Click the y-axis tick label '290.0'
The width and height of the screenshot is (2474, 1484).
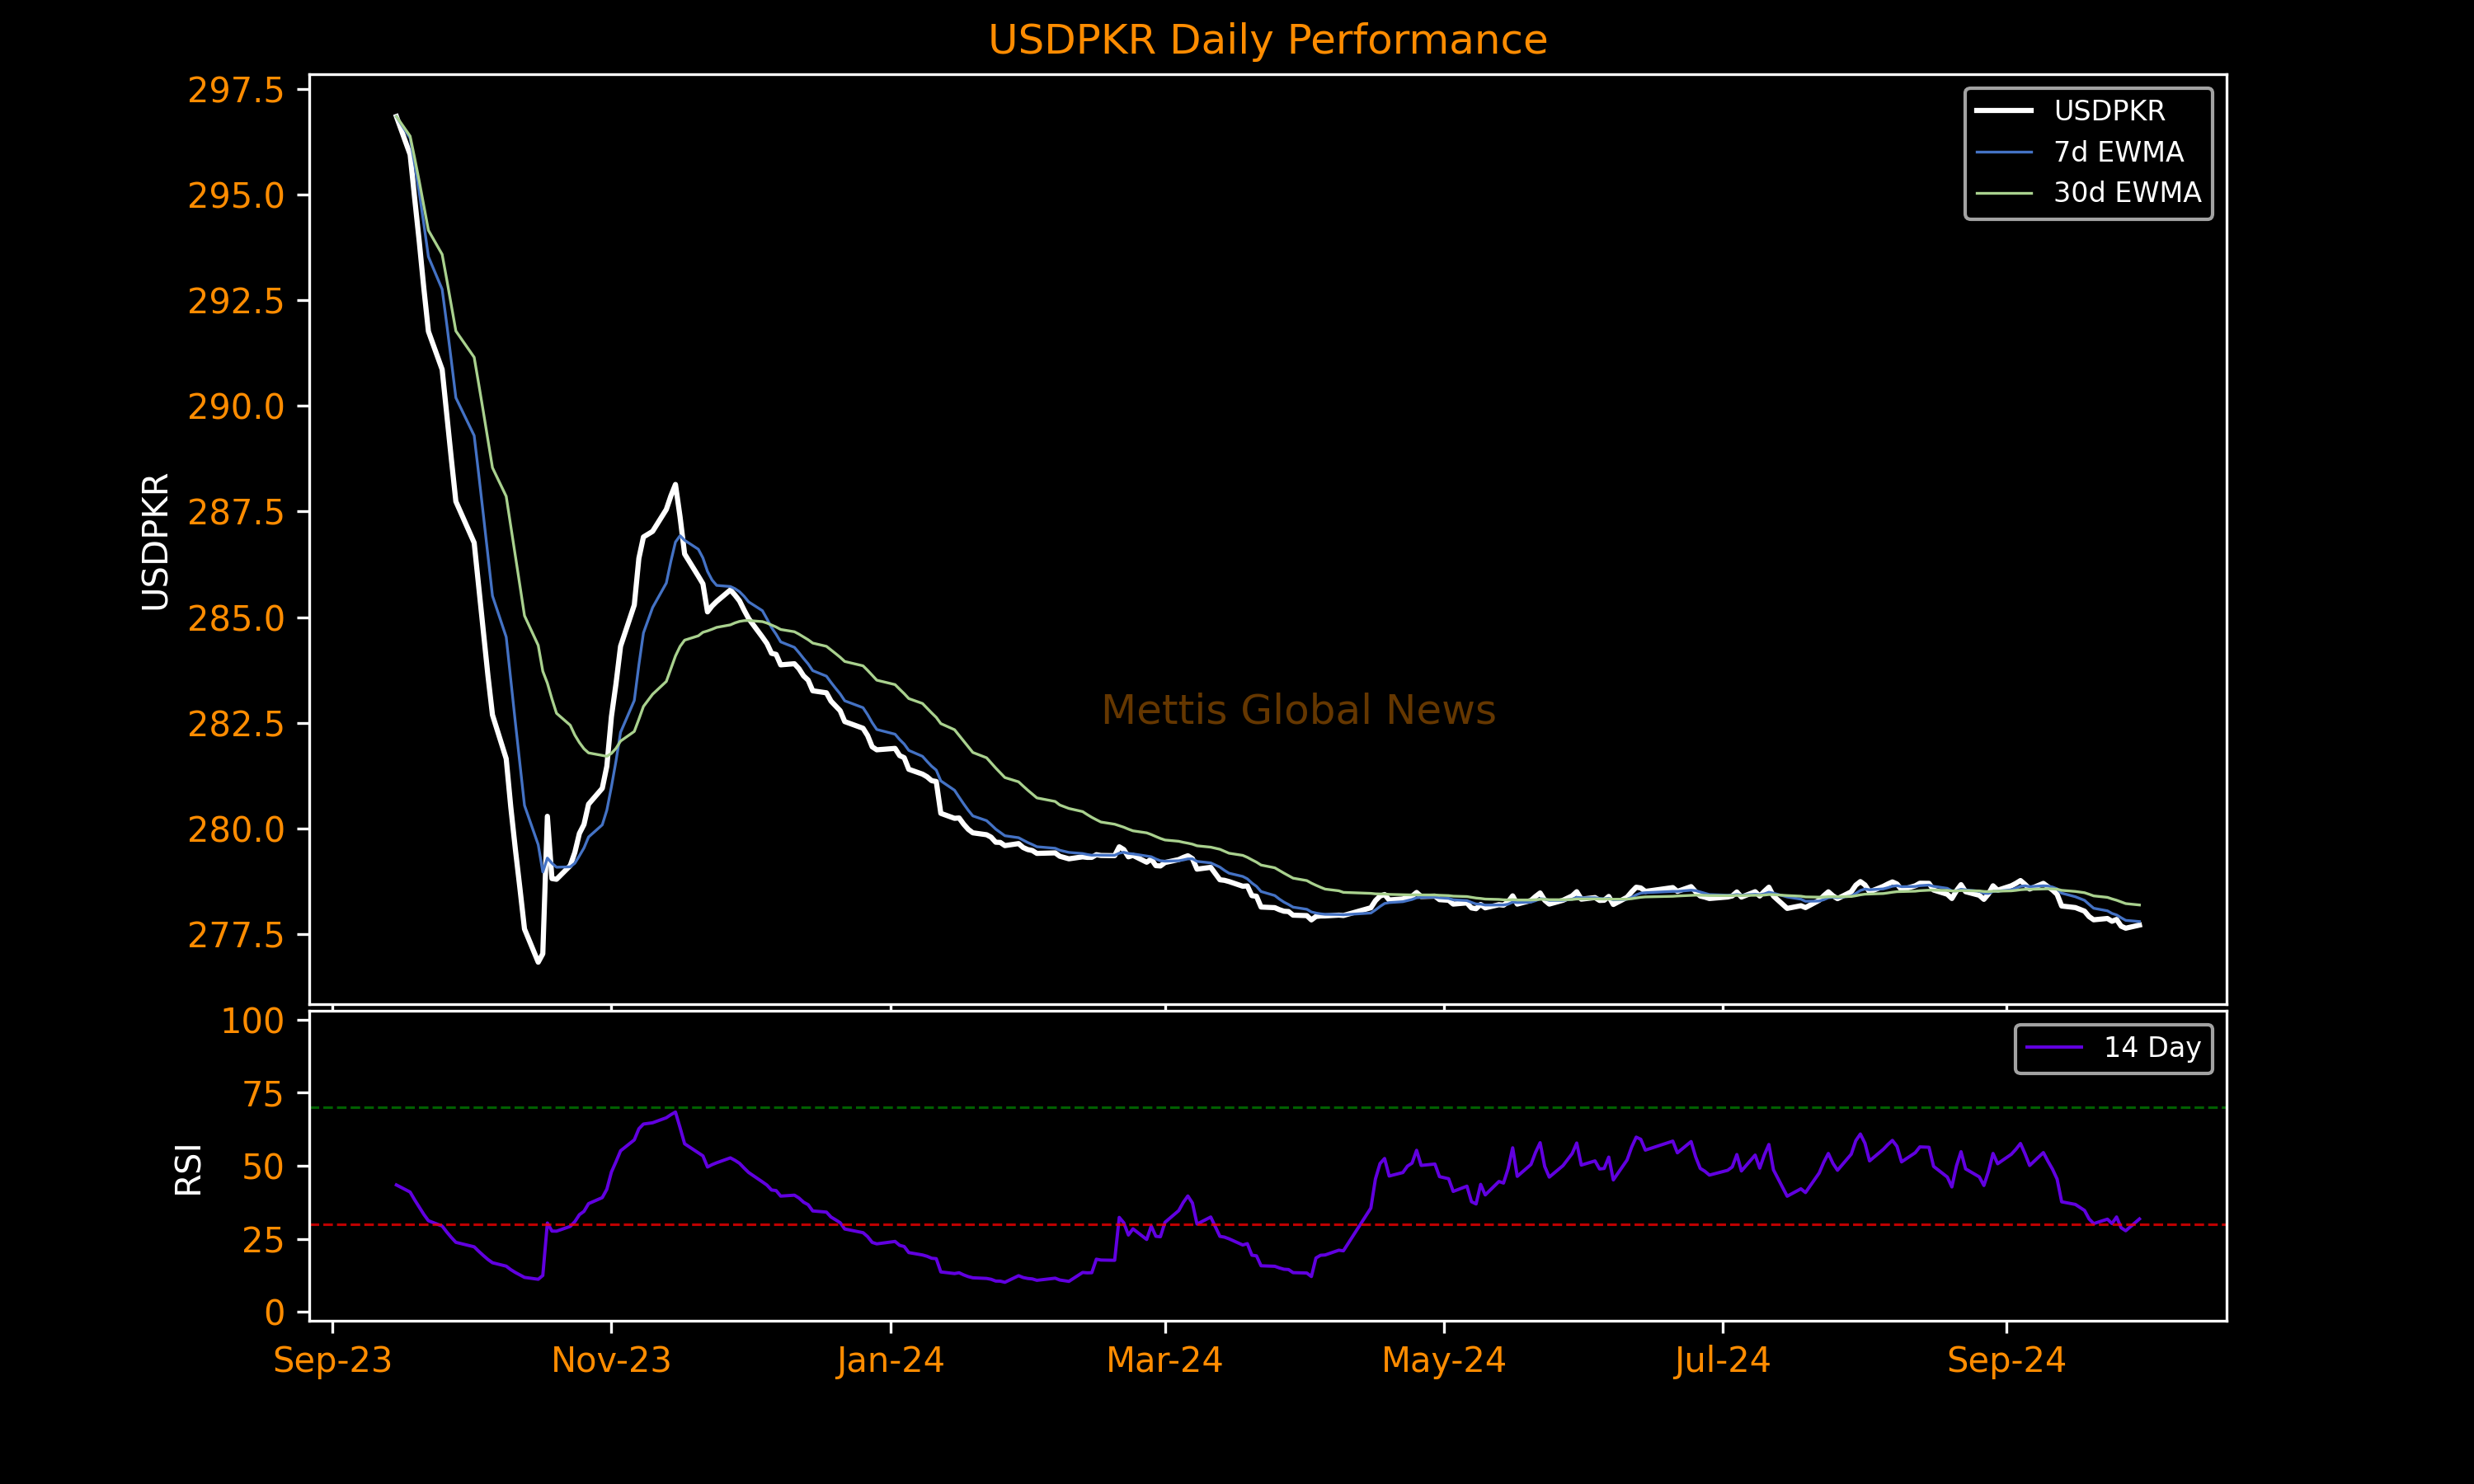pyautogui.click(x=236, y=407)
